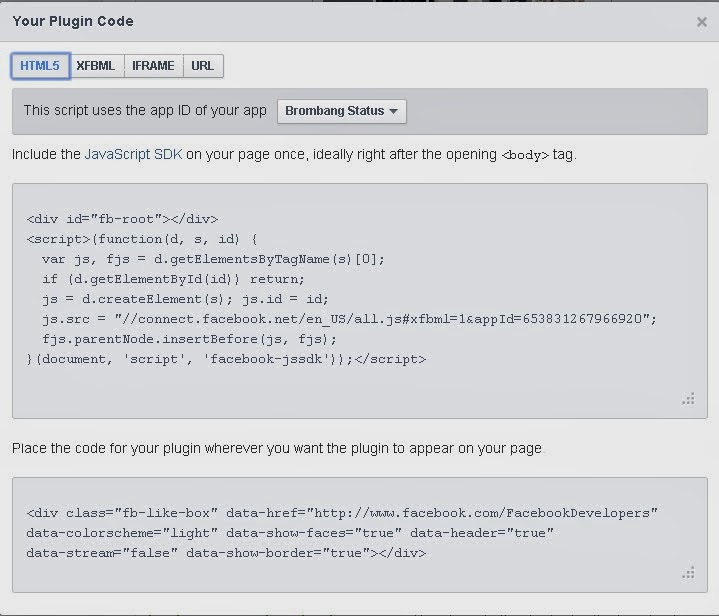Open the URL tab
This screenshot has height=616, width=719.
(203, 66)
